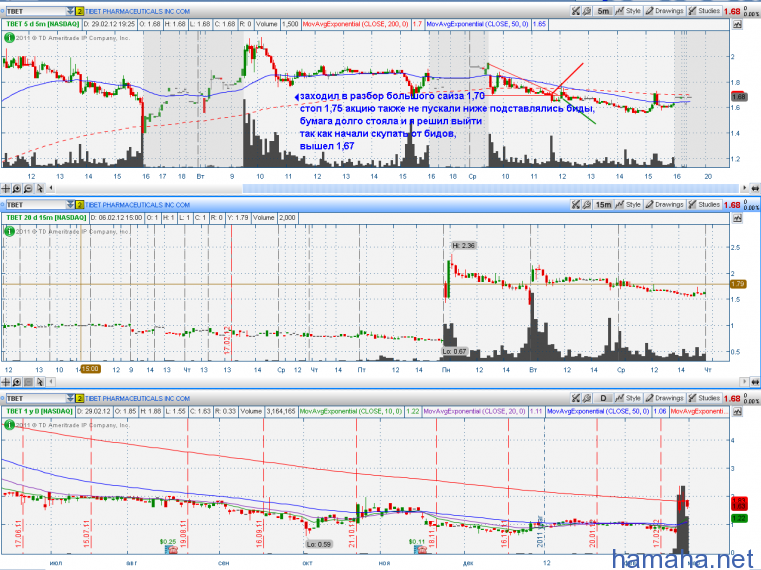Click 1.79 price label on 15m chart axis
The height and width of the screenshot is (570, 761).
(x=738, y=284)
